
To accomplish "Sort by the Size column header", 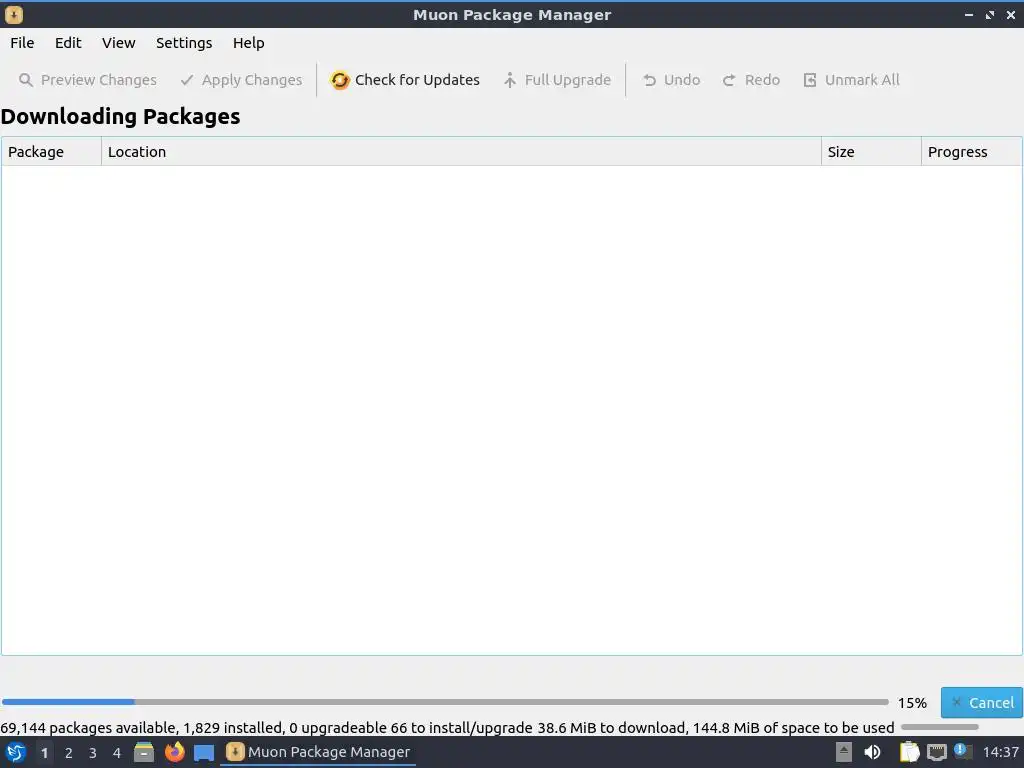I will tap(871, 152).
